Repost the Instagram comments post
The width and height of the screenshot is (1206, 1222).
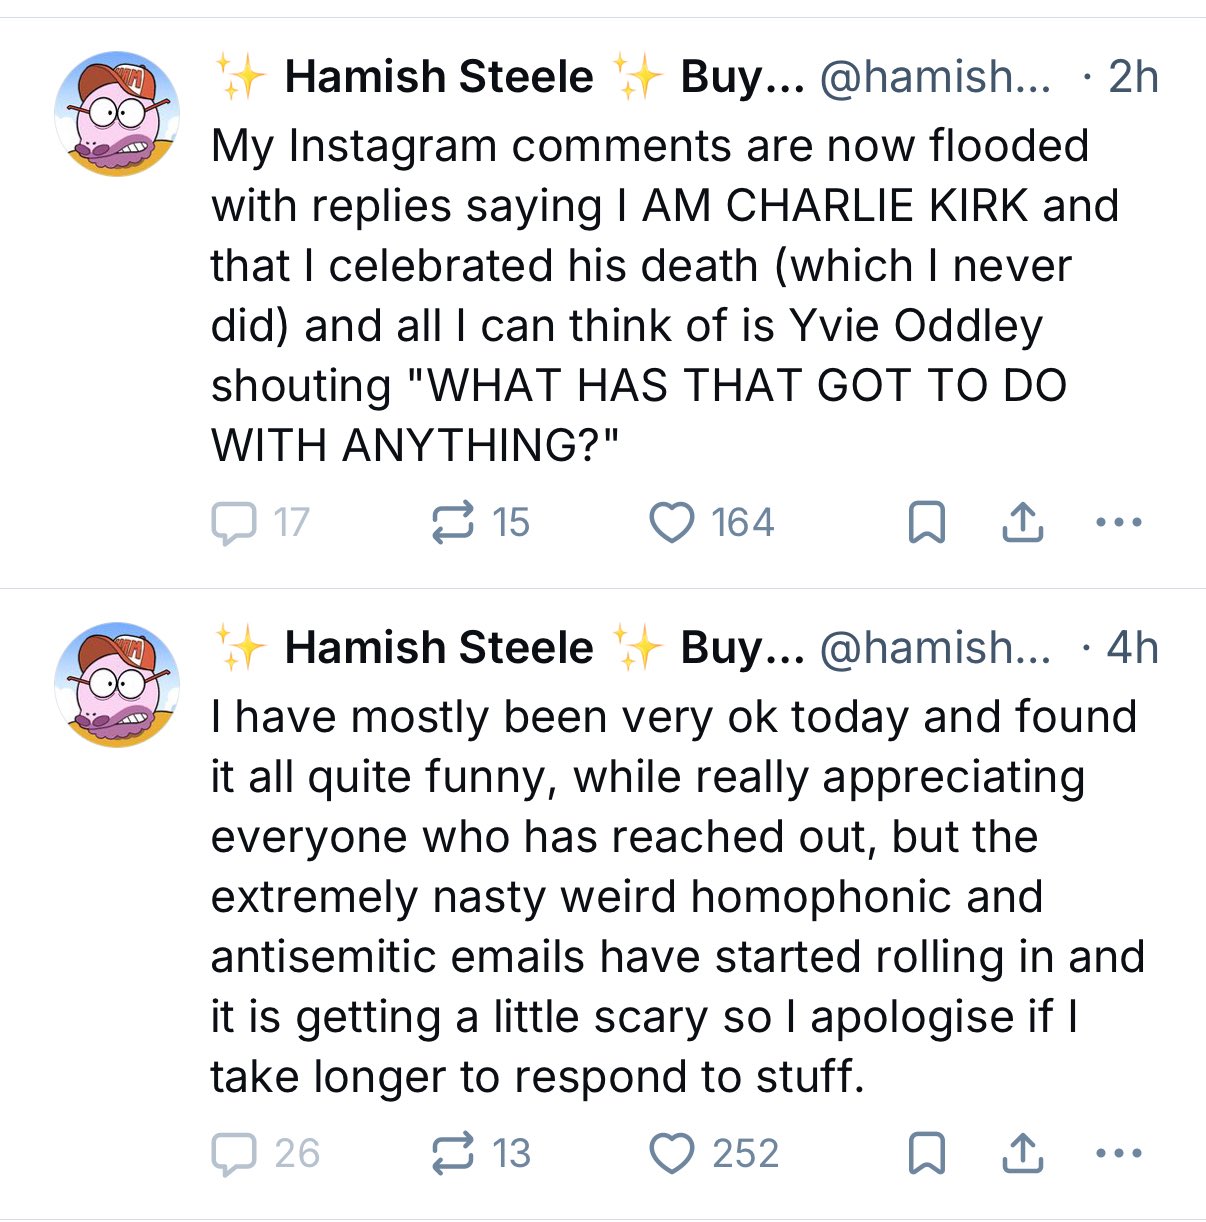[x=452, y=523]
